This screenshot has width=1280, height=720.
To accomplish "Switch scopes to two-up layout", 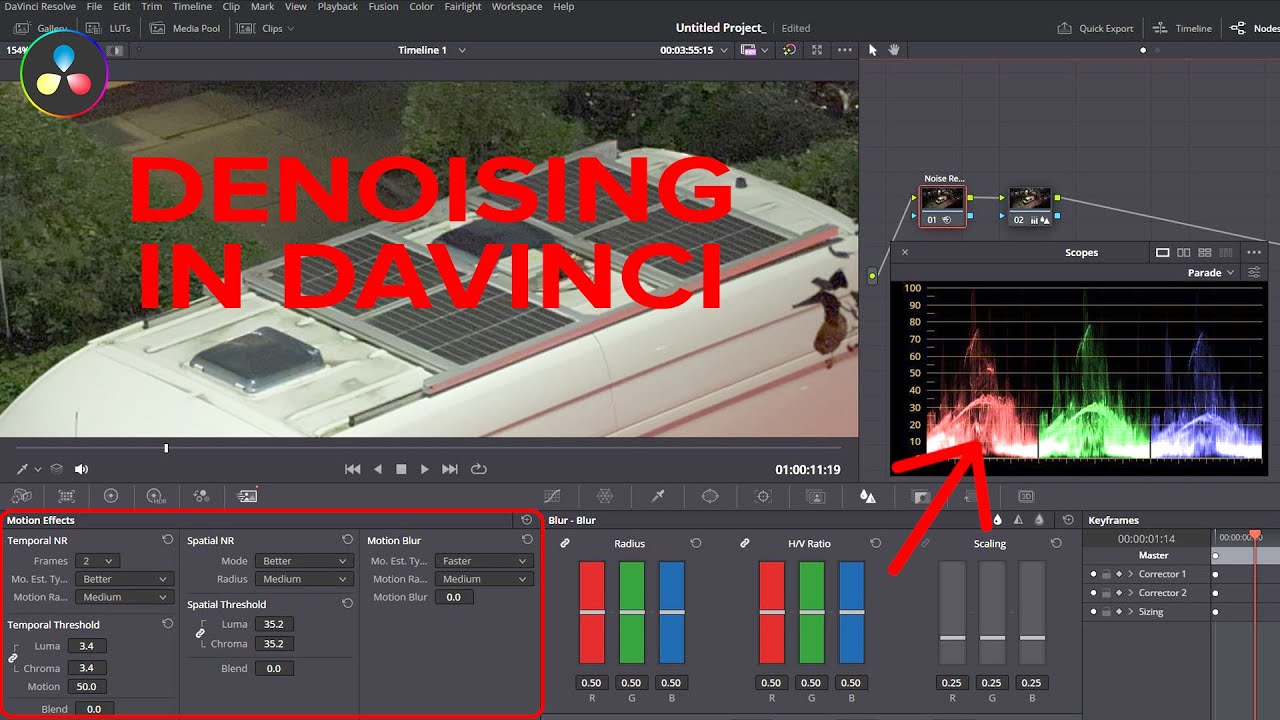I will pos(1183,253).
